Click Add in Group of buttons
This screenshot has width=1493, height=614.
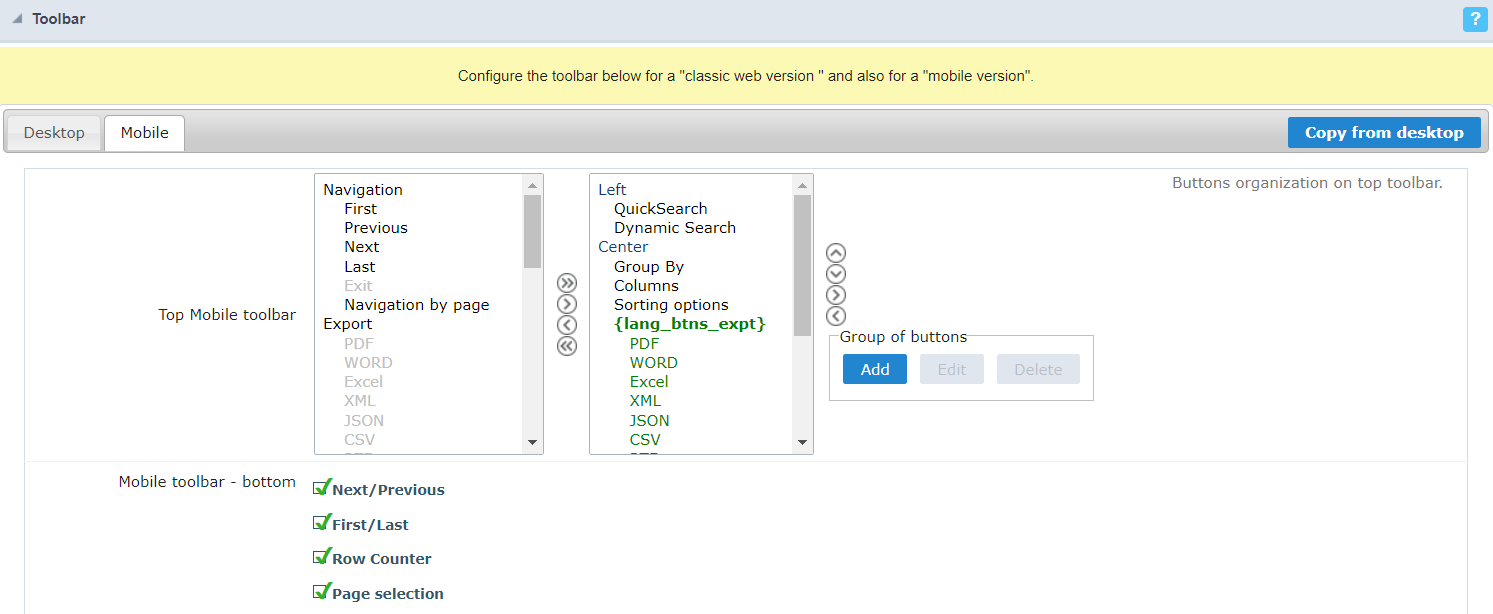click(874, 369)
